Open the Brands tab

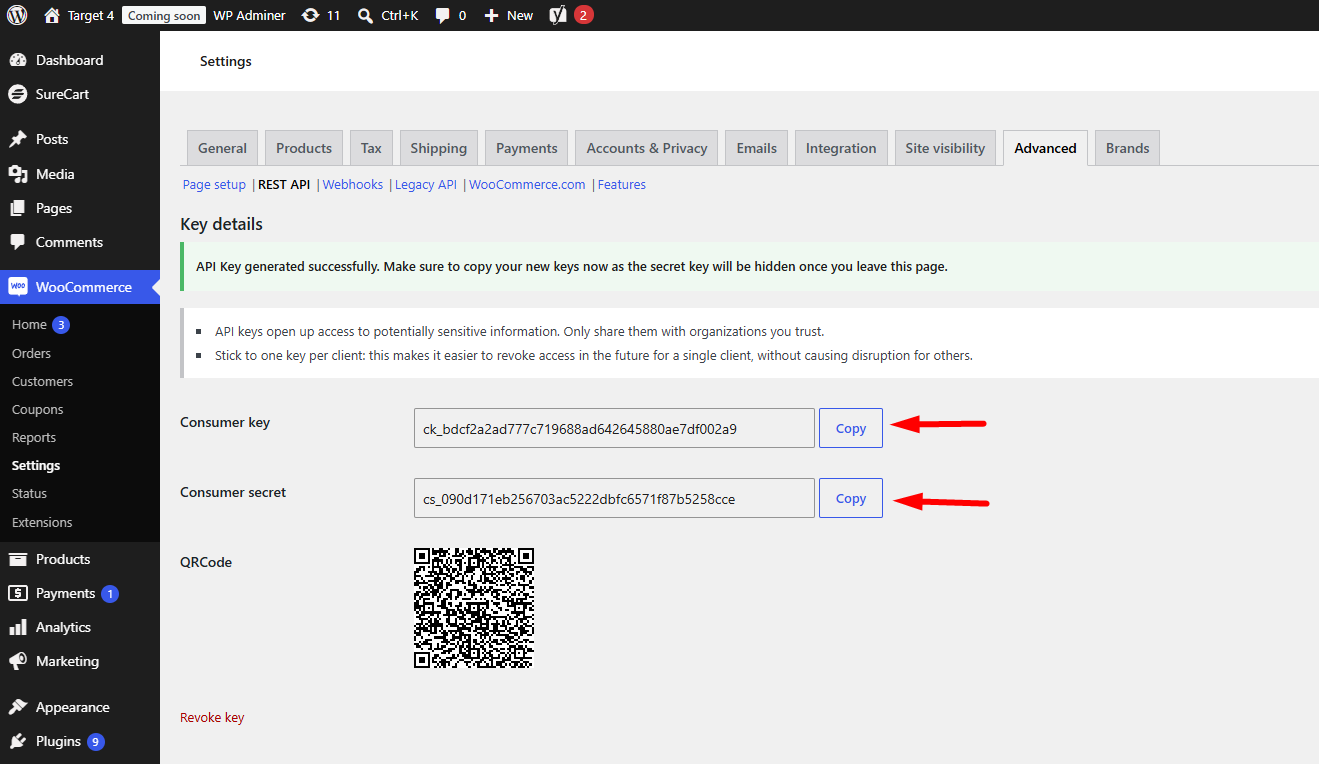(x=1127, y=148)
